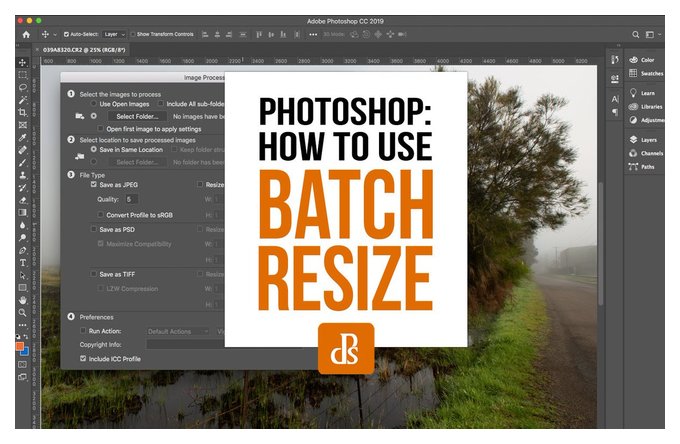Click the align left edges icon
Image resolution: width=680 pixels, height=444 pixels.
(x=205, y=34)
